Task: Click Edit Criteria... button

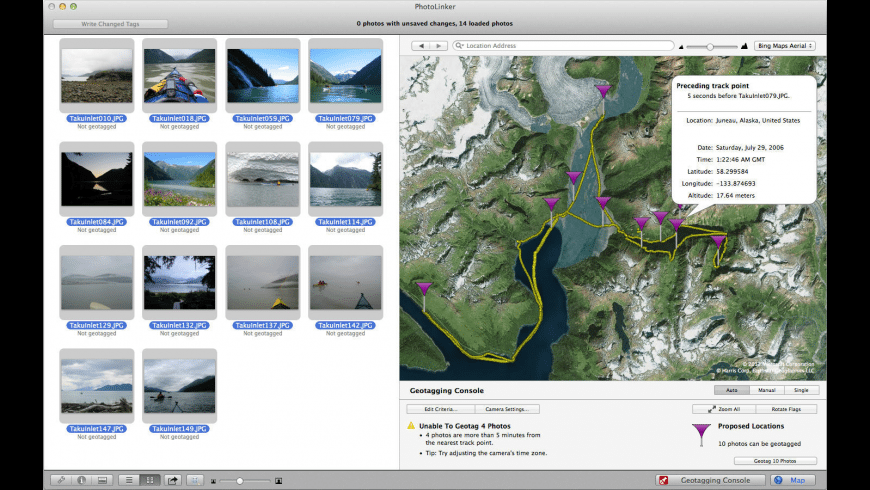Action: (x=441, y=409)
